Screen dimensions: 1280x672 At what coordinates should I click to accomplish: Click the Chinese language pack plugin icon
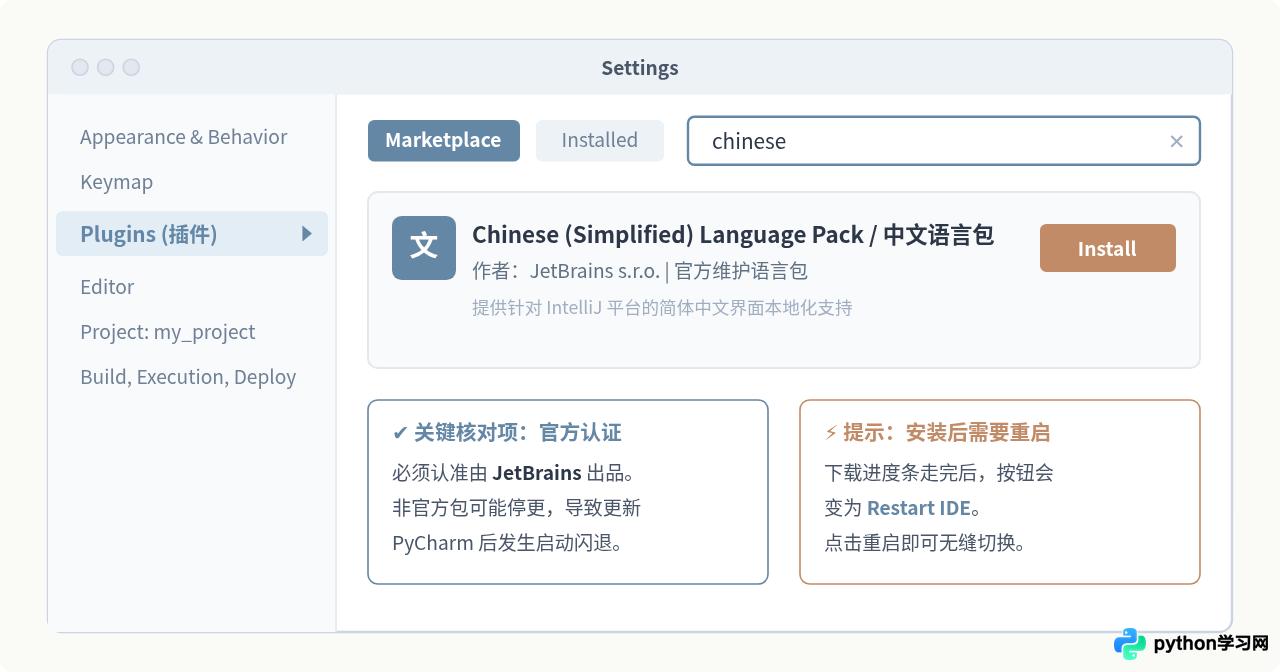424,248
